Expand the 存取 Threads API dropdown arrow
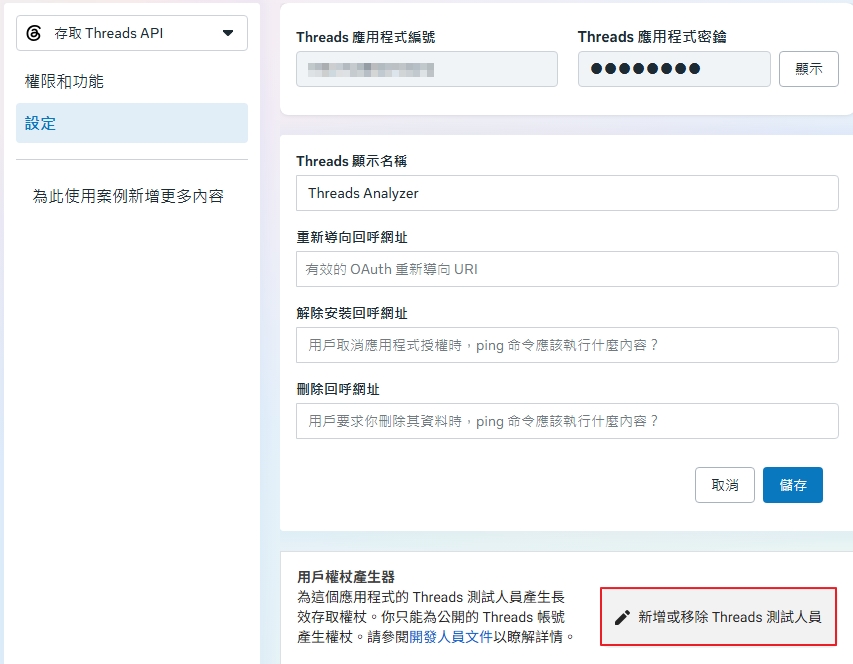 pos(228,33)
